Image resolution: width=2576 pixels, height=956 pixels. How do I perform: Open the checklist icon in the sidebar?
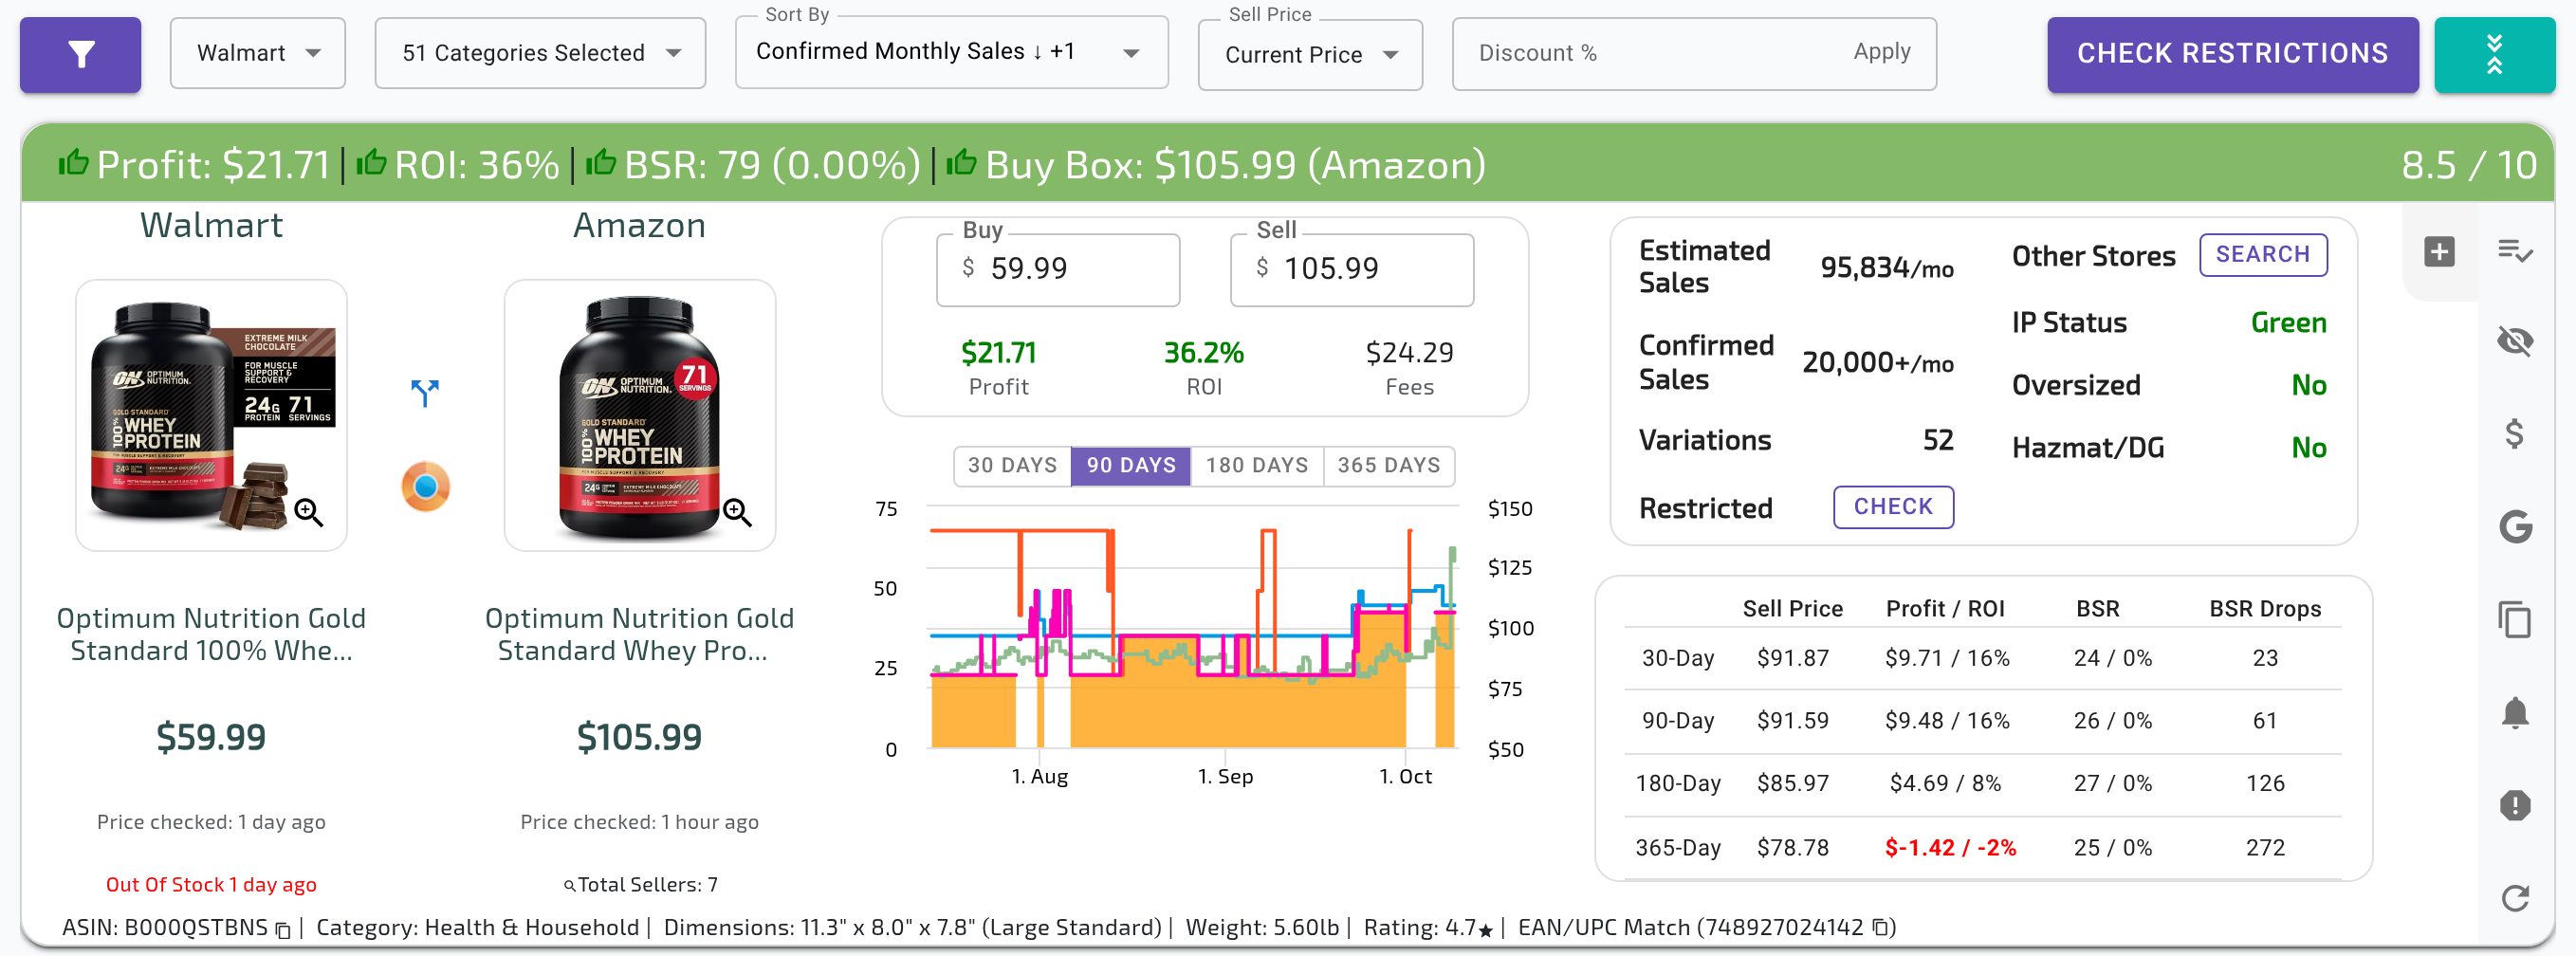pyautogui.click(x=2515, y=251)
